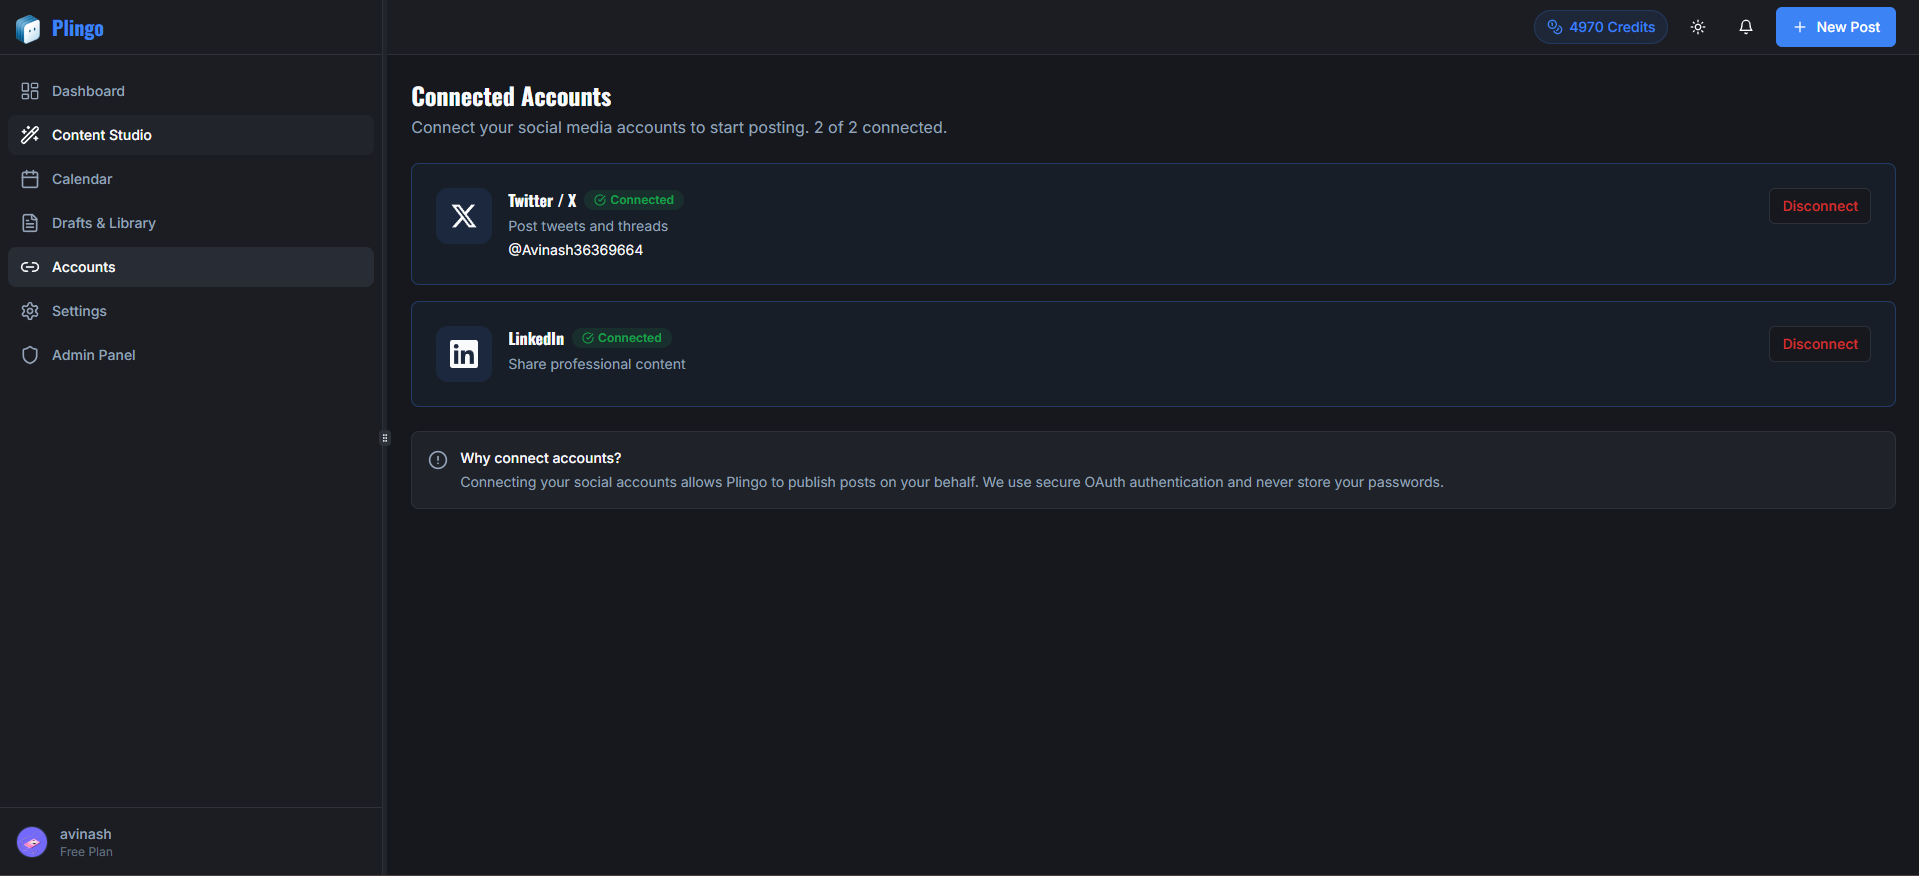Open Settings from the sidebar
This screenshot has height=876, width=1919.
click(x=191, y=311)
